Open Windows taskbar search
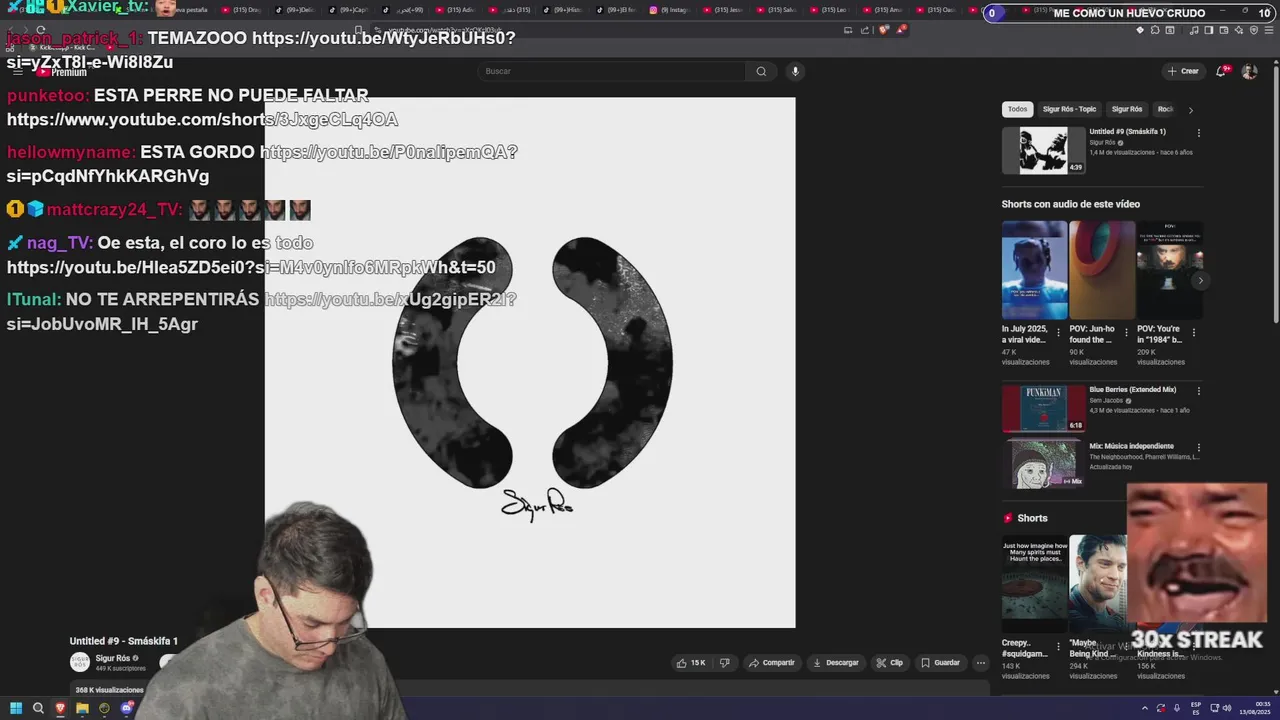1280x720 pixels. coord(38,708)
